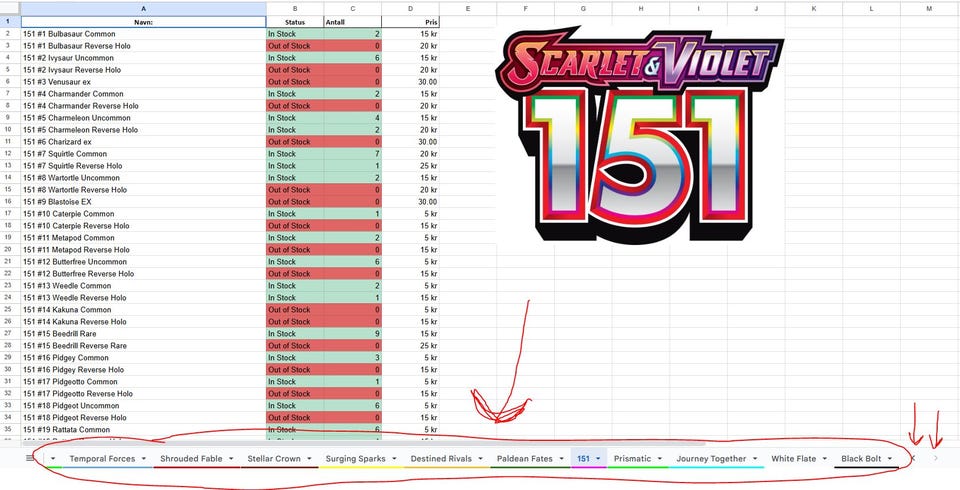Select cell '151 #3 Venusaur ex'
960x490 pixels.
(x=143, y=81)
